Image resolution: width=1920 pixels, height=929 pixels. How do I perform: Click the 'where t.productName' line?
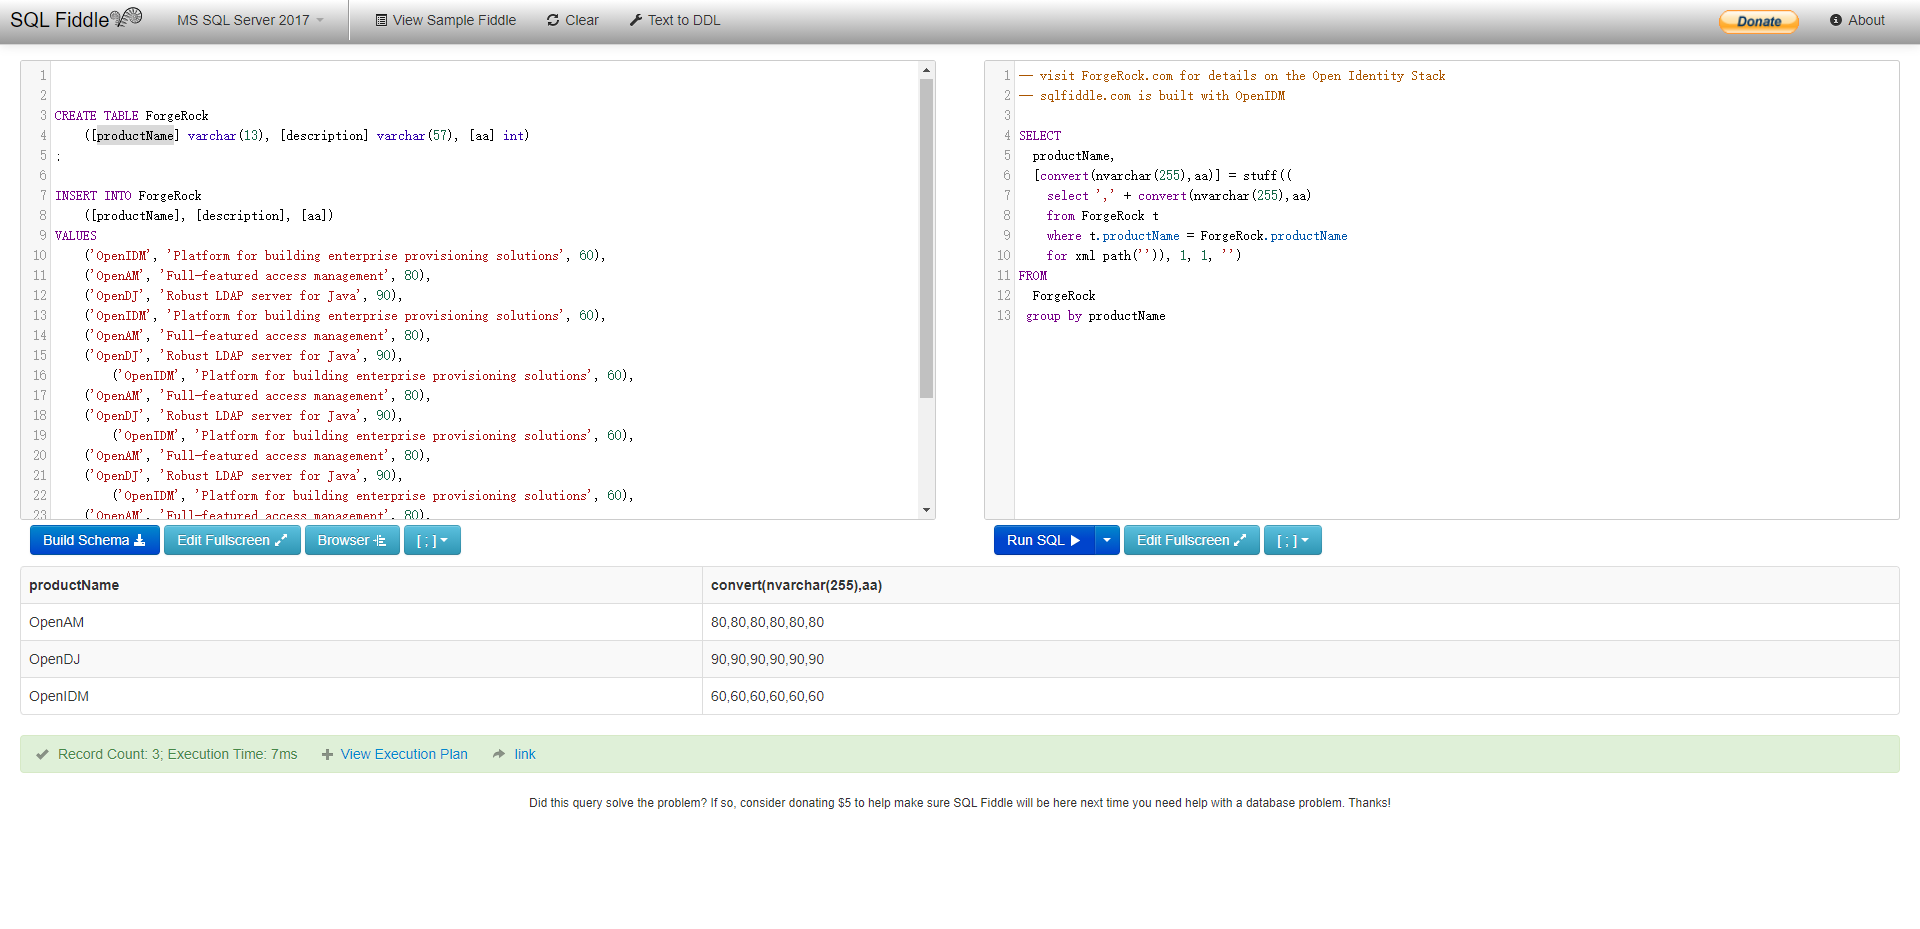pos(1197,236)
